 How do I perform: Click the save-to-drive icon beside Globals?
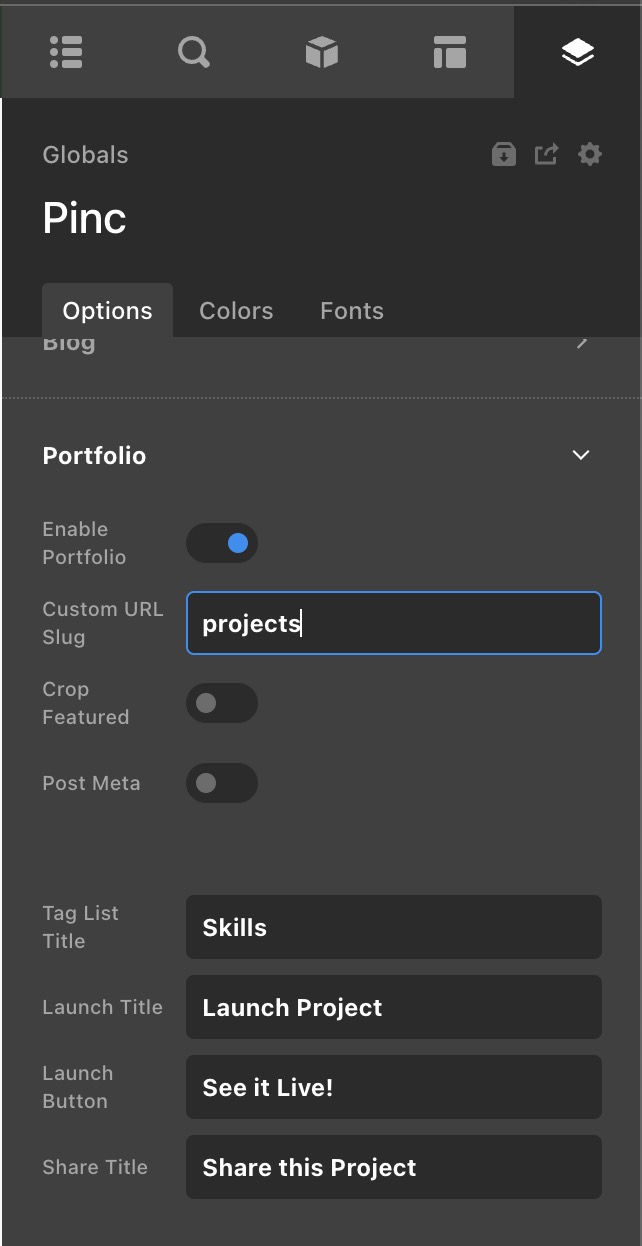pyautogui.click(x=504, y=155)
